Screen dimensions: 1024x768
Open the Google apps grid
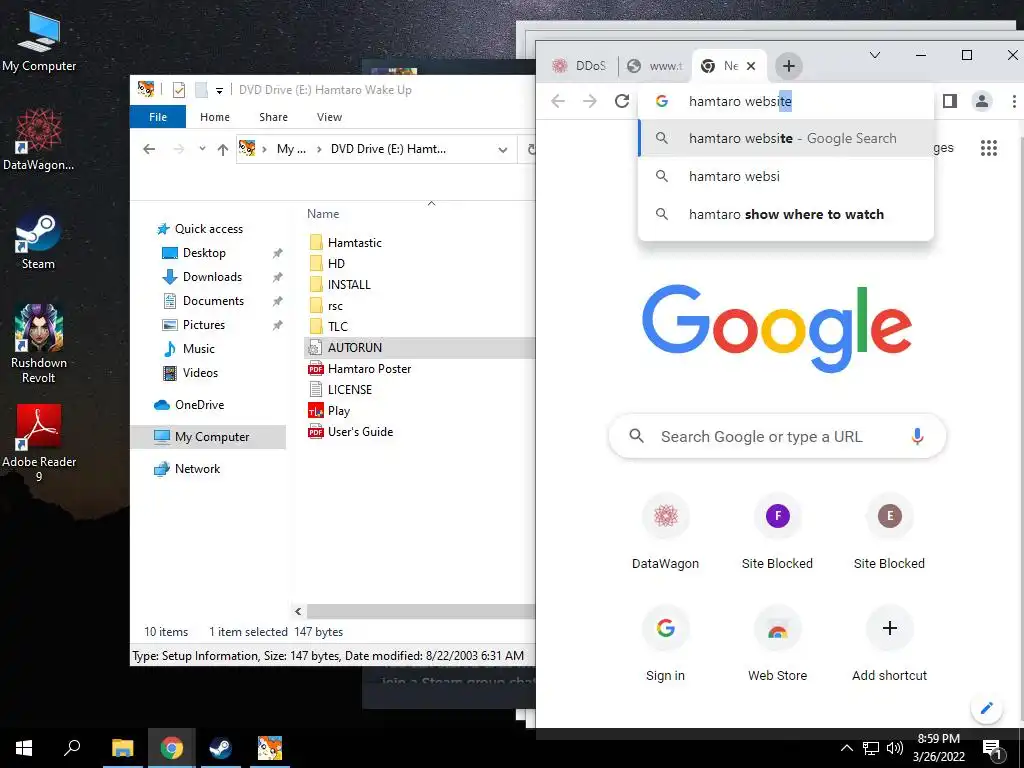(x=989, y=148)
